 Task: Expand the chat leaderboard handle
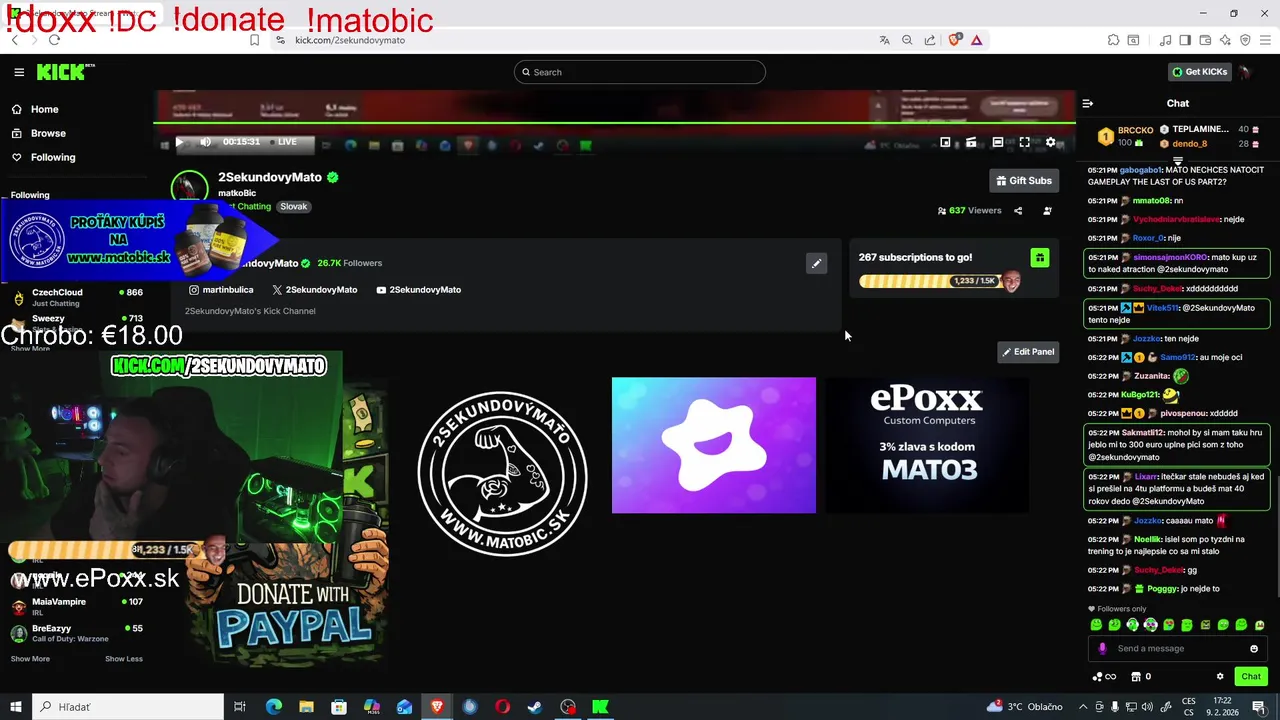(x=1178, y=160)
